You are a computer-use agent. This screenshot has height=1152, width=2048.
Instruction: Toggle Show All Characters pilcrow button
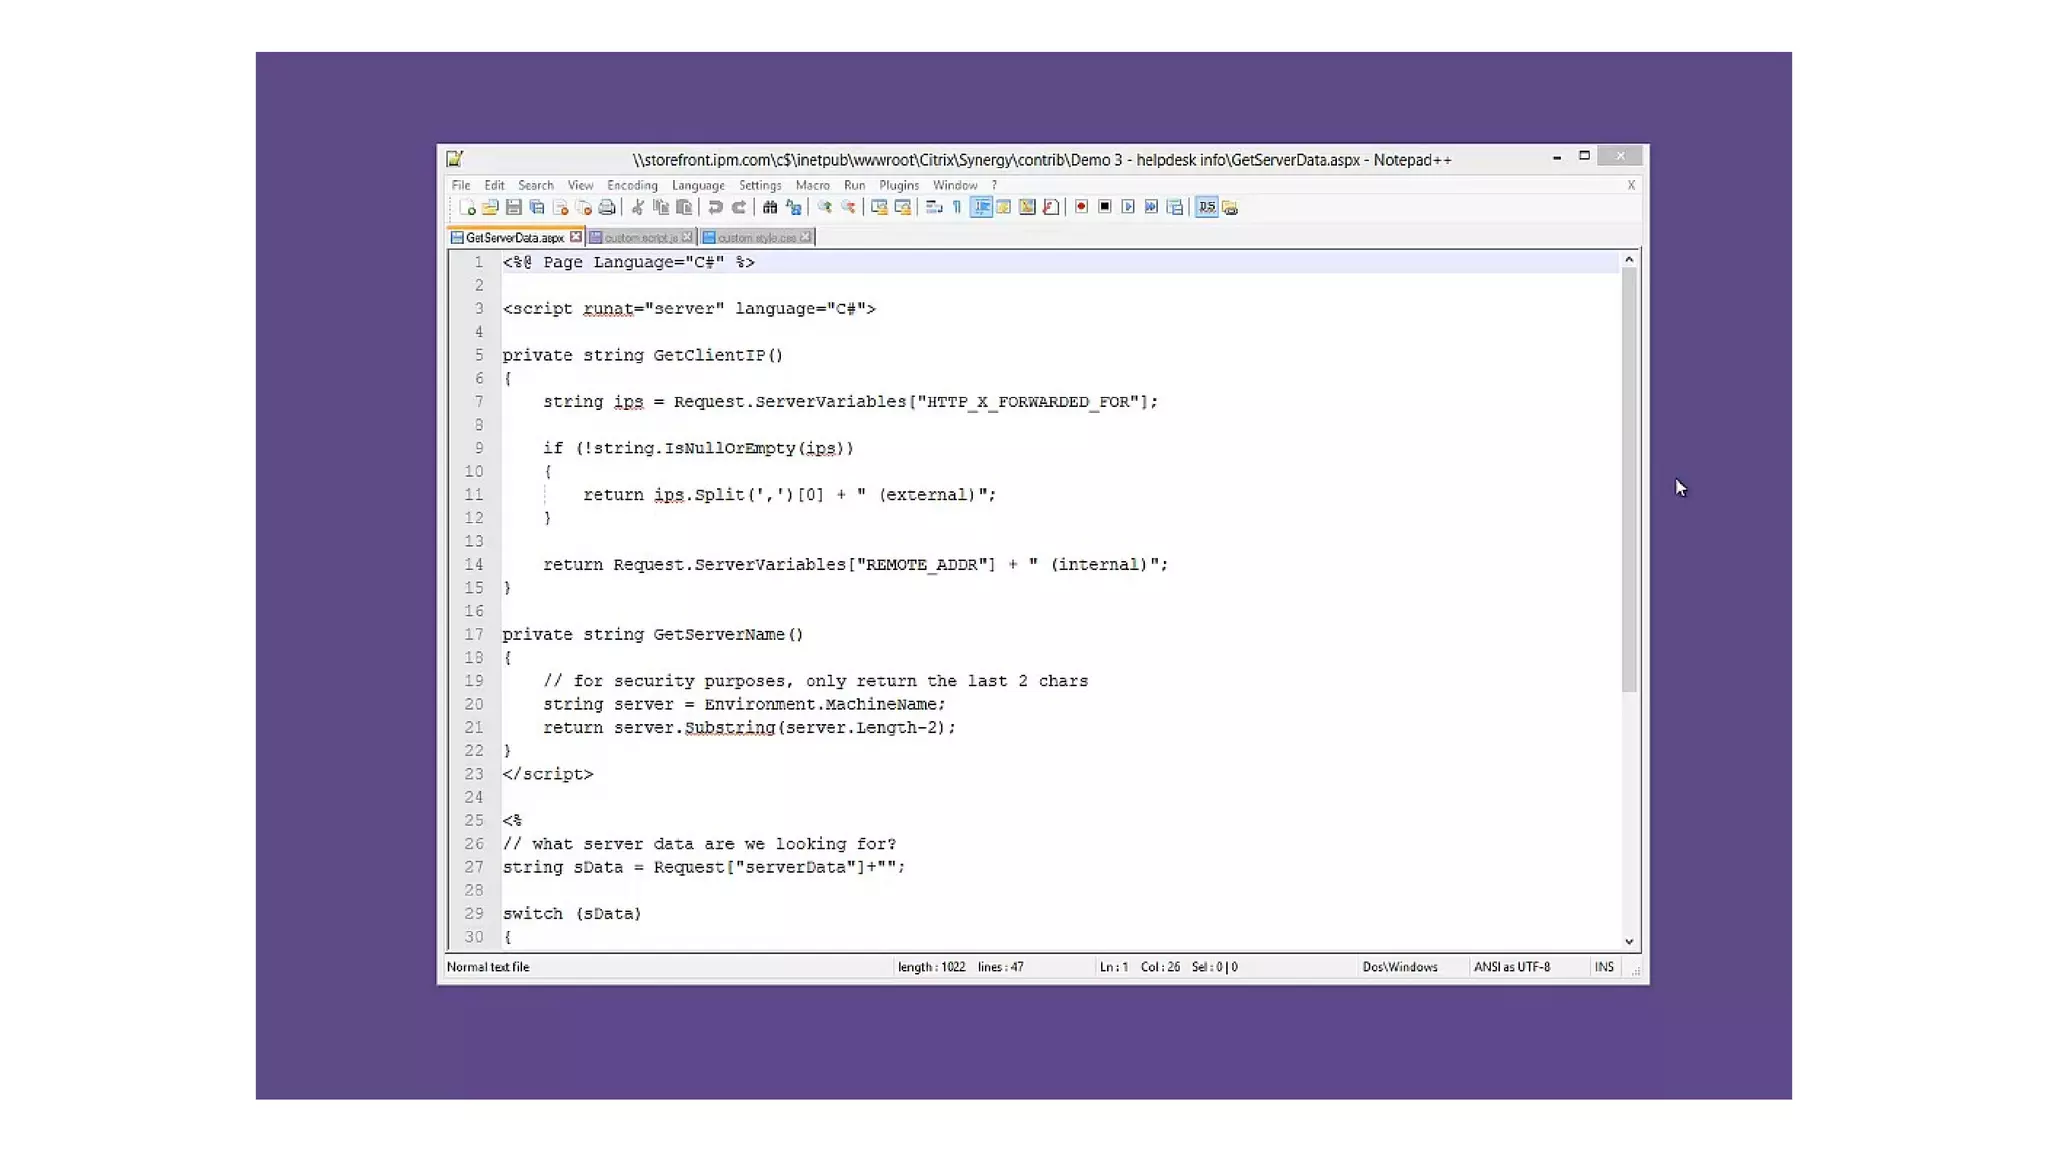(957, 207)
